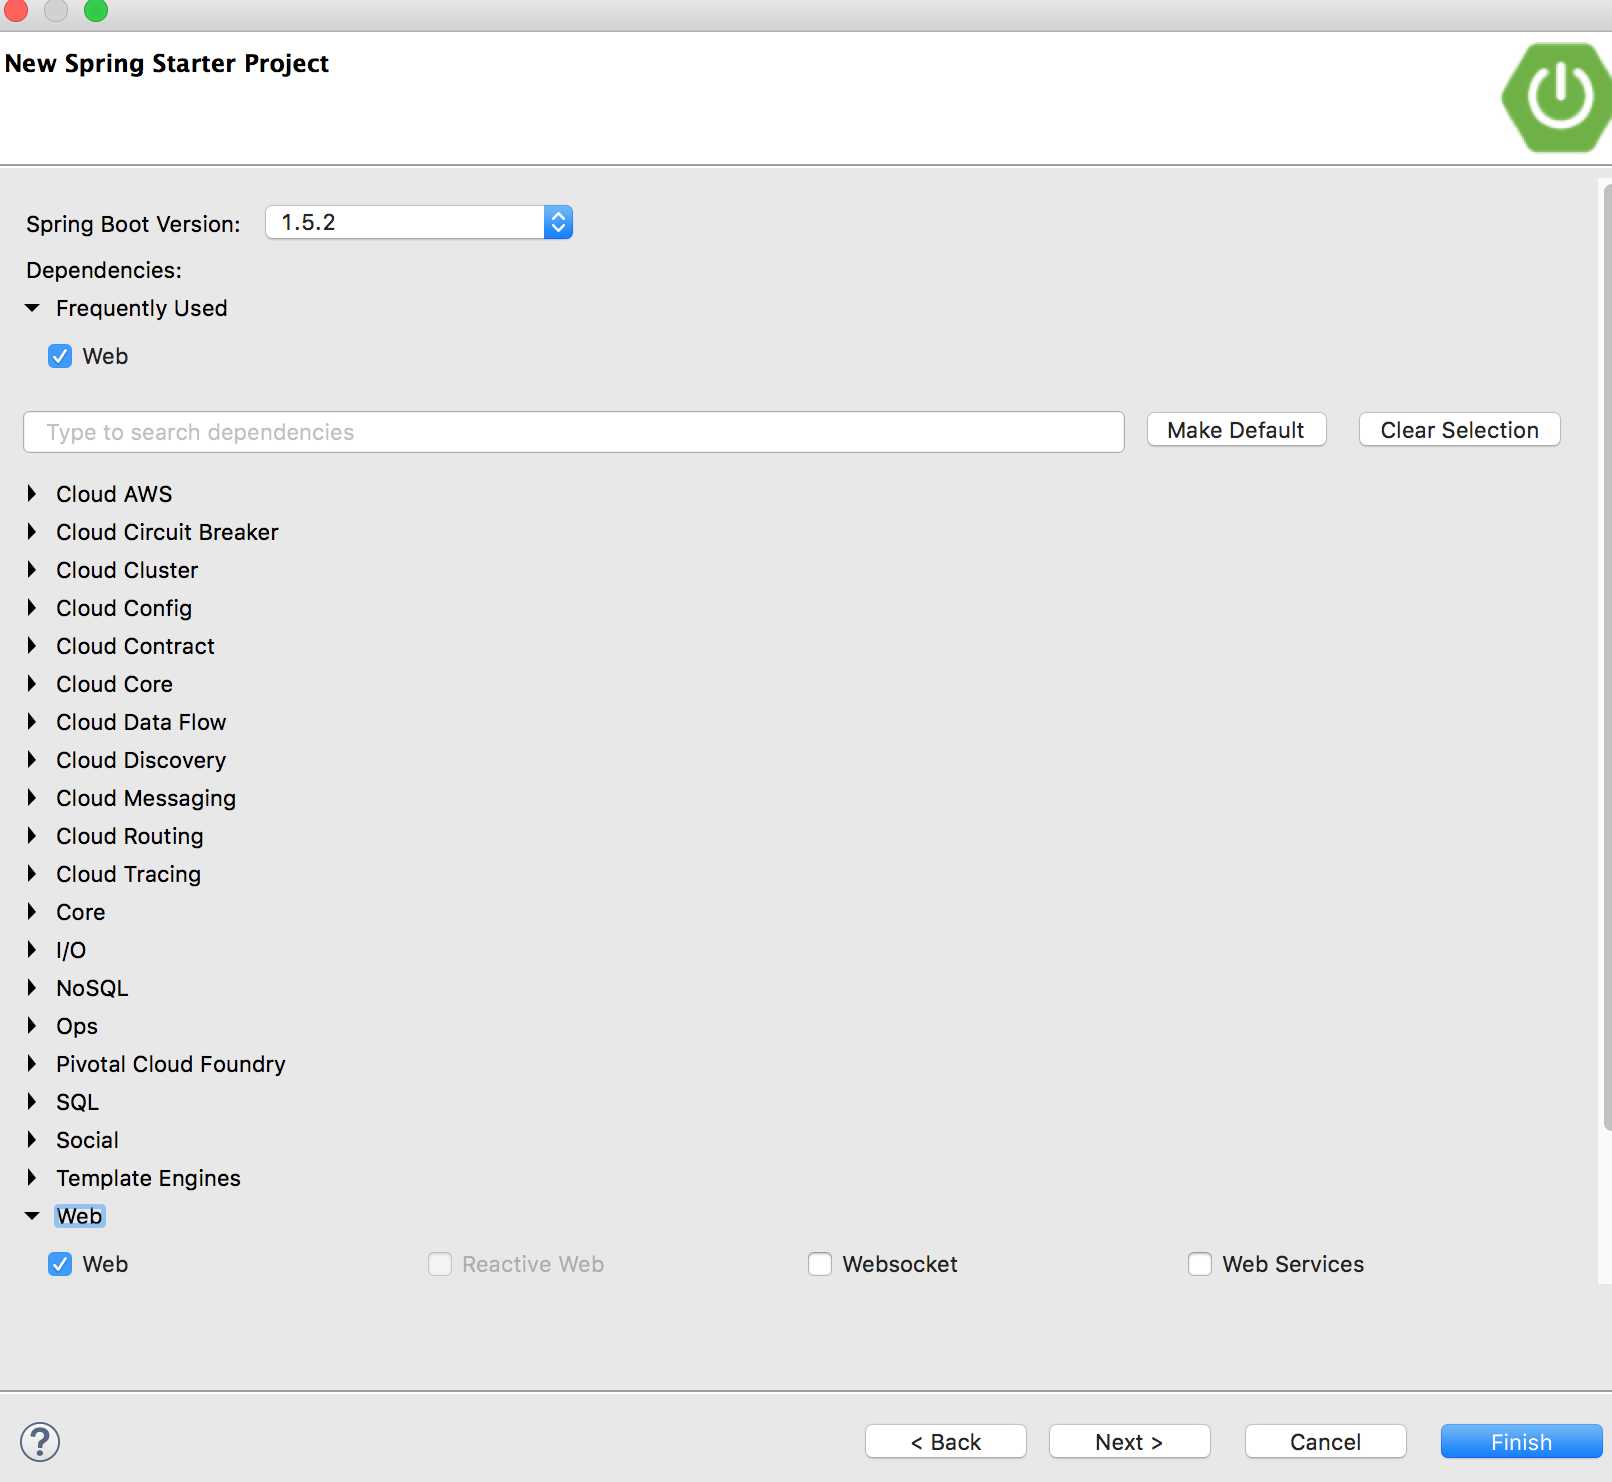Expand the Pivotal Cloud Foundry category
Image resolution: width=1612 pixels, height=1482 pixels.
(x=32, y=1064)
